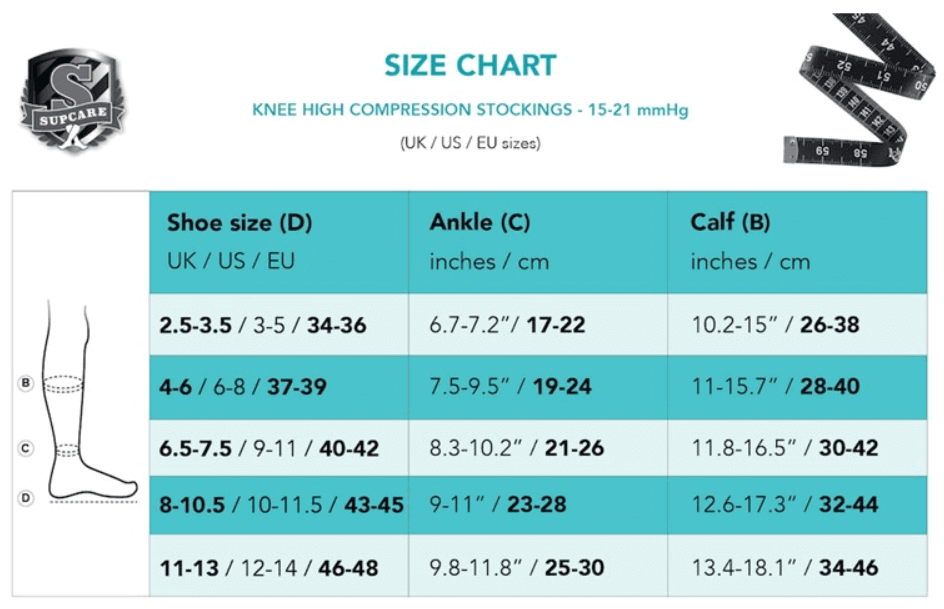Click the circled C ankle marker
The image size is (944, 609).
pos(25,448)
